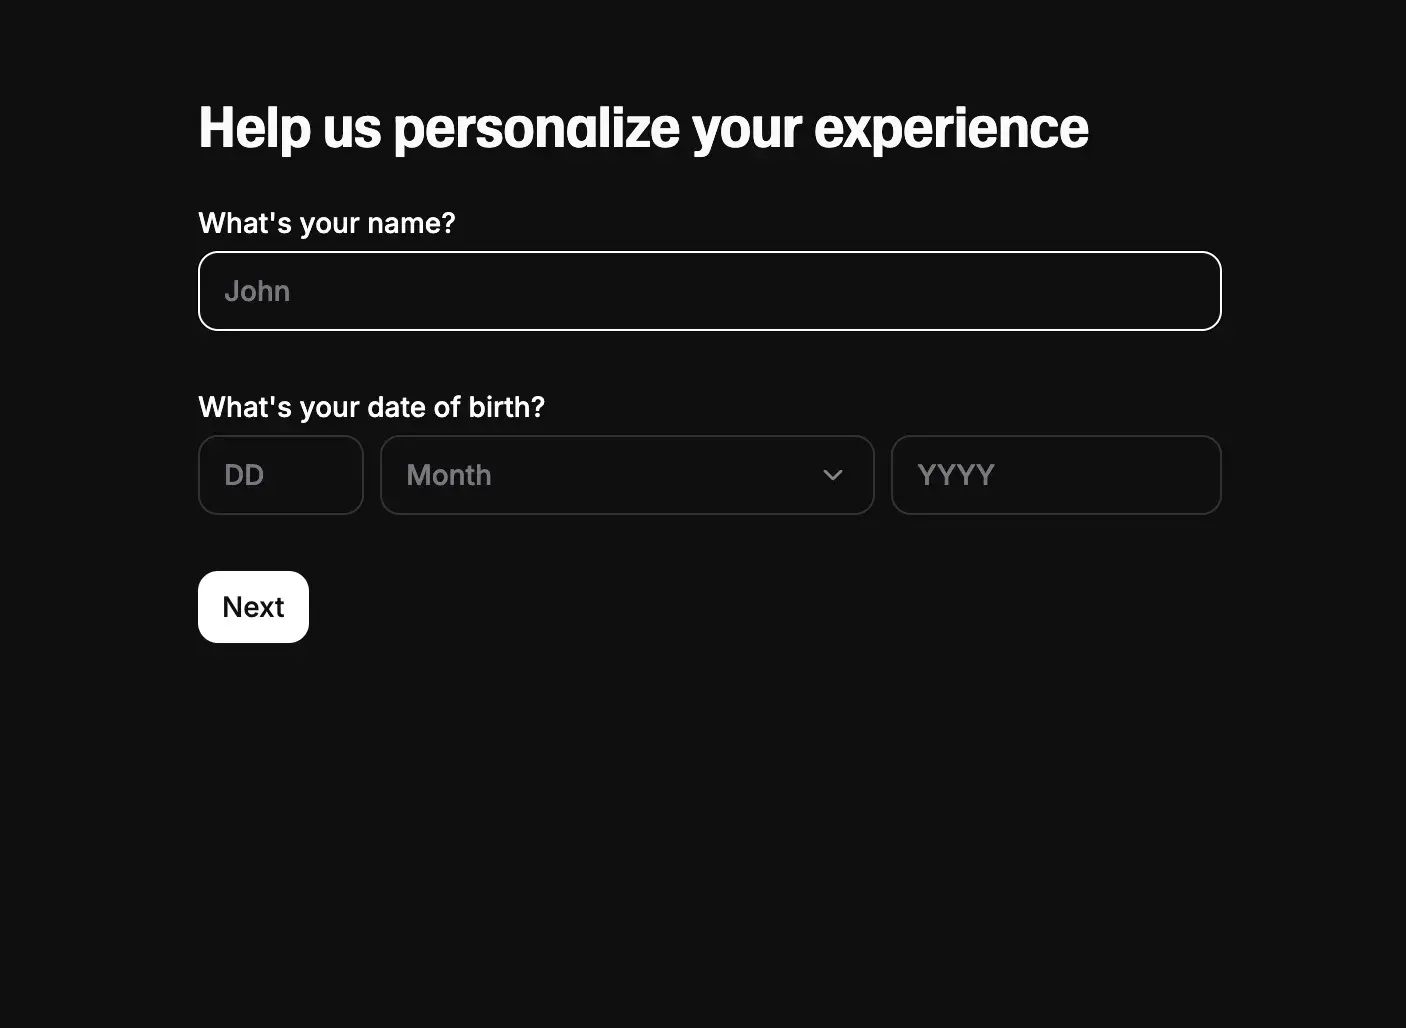Click the word "experience" in the heading

tap(951, 128)
